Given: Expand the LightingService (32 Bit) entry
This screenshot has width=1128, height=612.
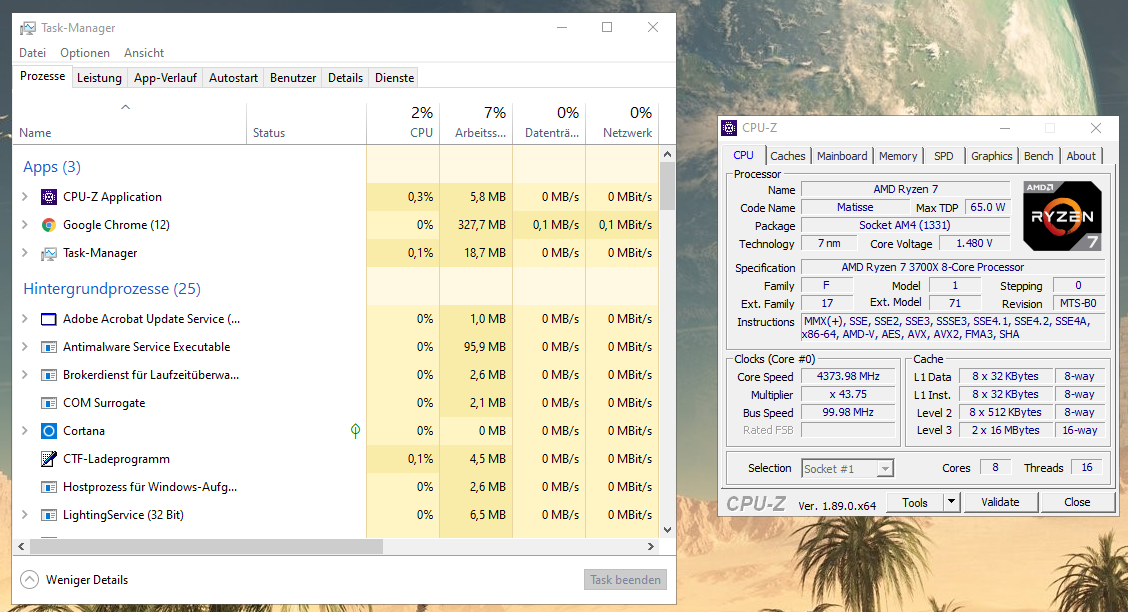Looking at the screenshot, I should (x=24, y=516).
